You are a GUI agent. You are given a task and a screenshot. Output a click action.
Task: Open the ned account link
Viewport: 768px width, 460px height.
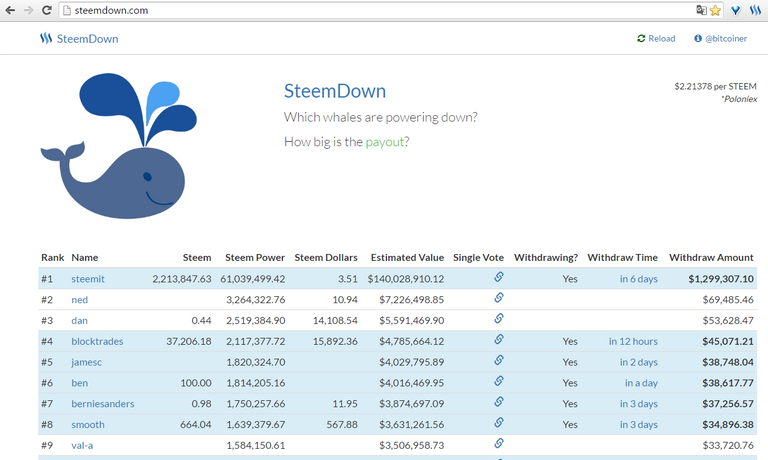pyautogui.click(x=79, y=300)
